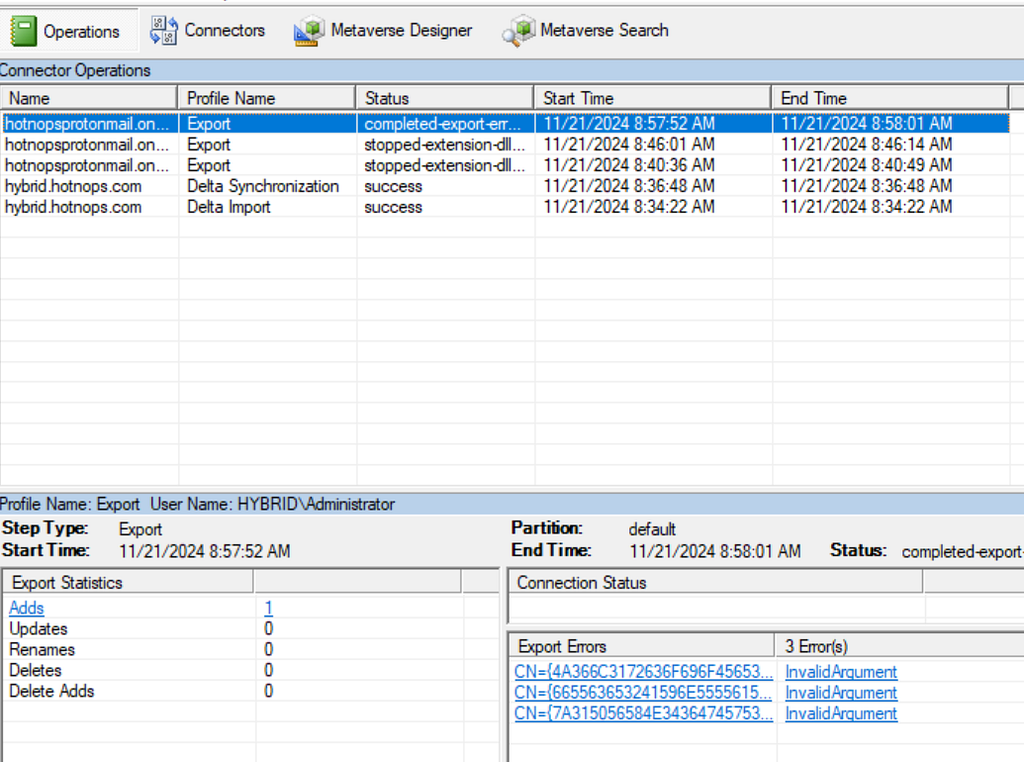Open the CN={665563653241596E5555615 error object
Viewport: 1024px width, 762px height.
[643, 693]
